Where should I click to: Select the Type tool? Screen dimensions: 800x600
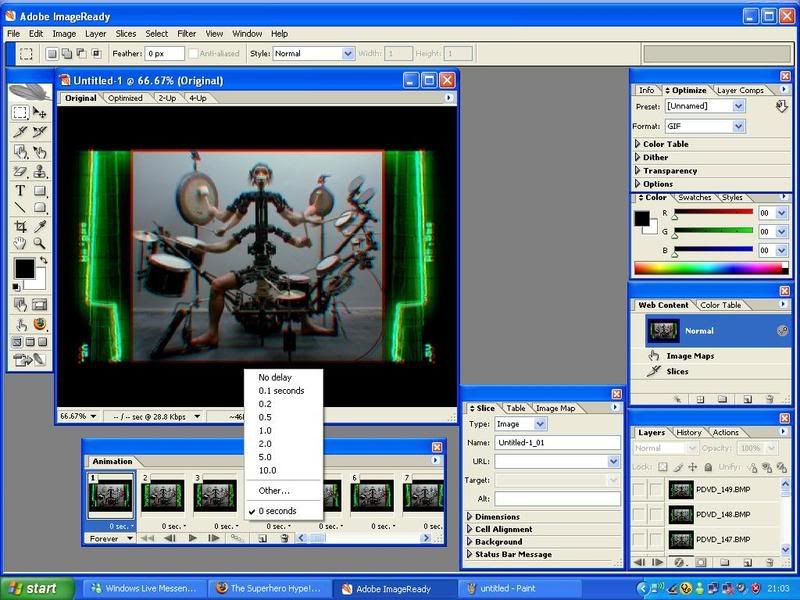(20, 191)
